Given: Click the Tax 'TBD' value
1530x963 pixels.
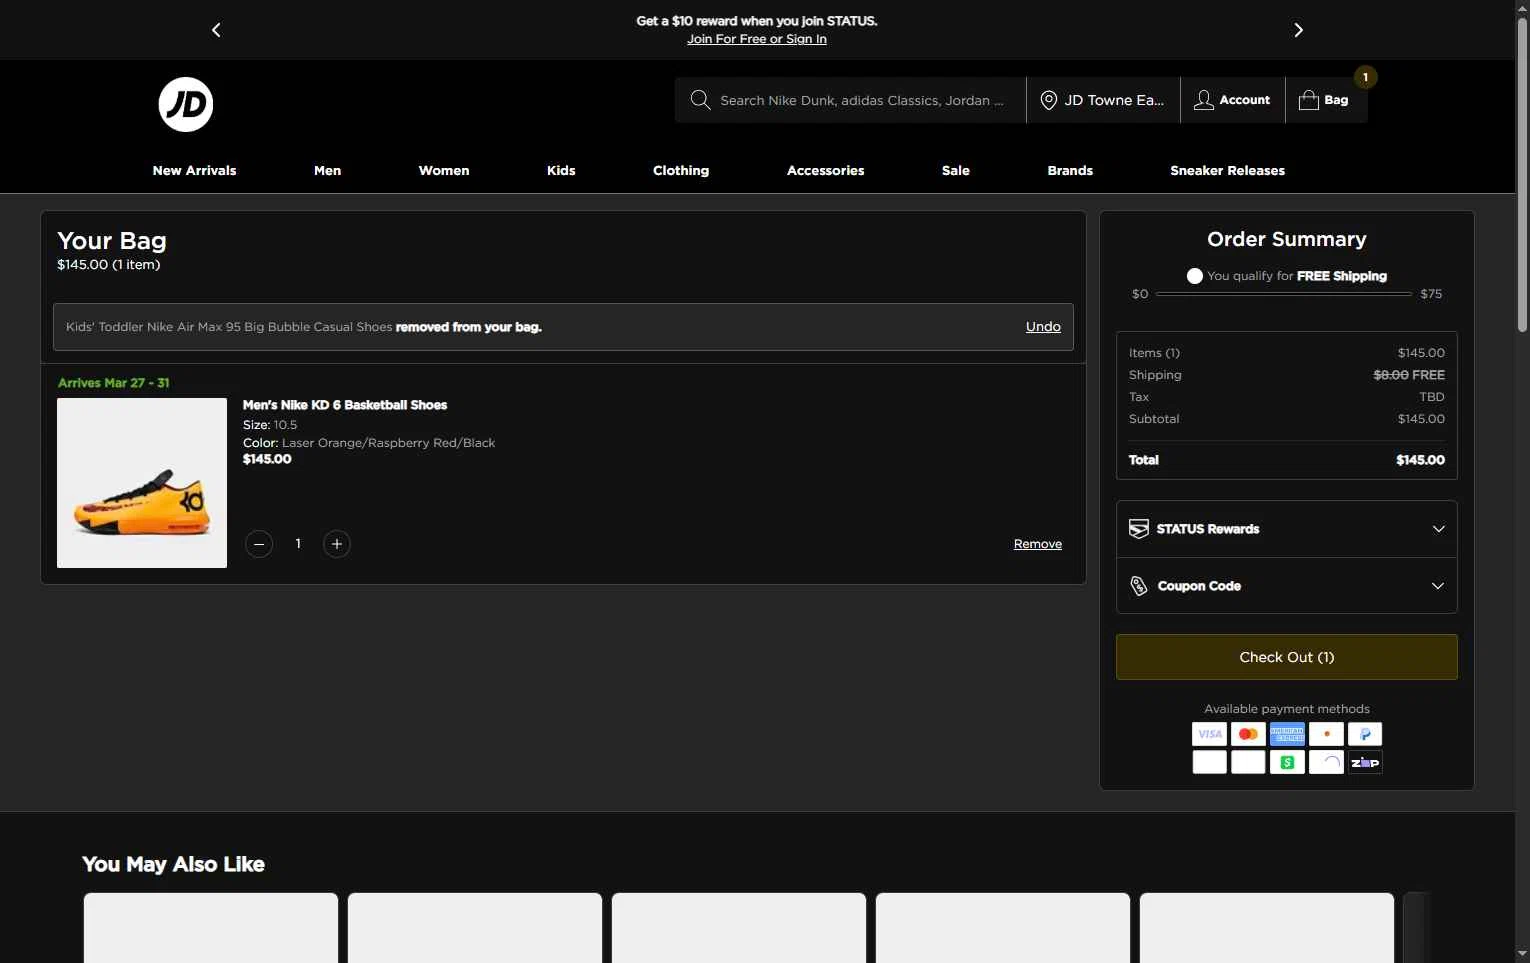Looking at the screenshot, I should pyautogui.click(x=1432, y=397).
